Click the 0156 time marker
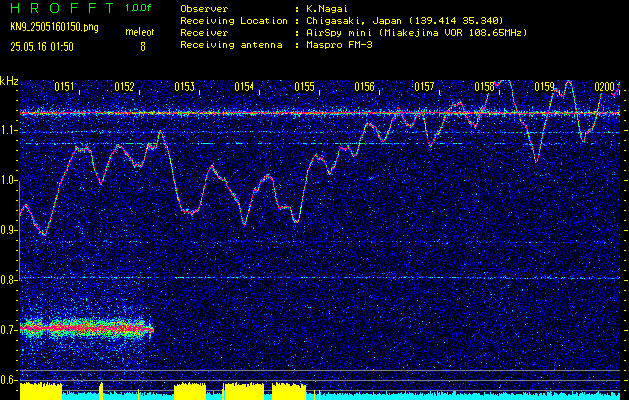629x400 pixels. click(x=364, y=86)
